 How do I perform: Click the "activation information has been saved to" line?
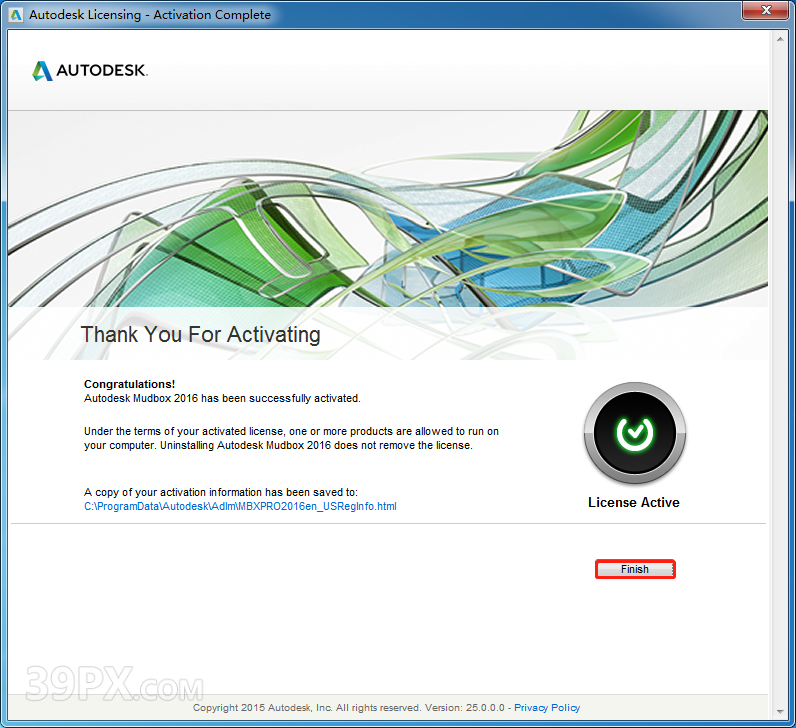[x=220, y=492]
